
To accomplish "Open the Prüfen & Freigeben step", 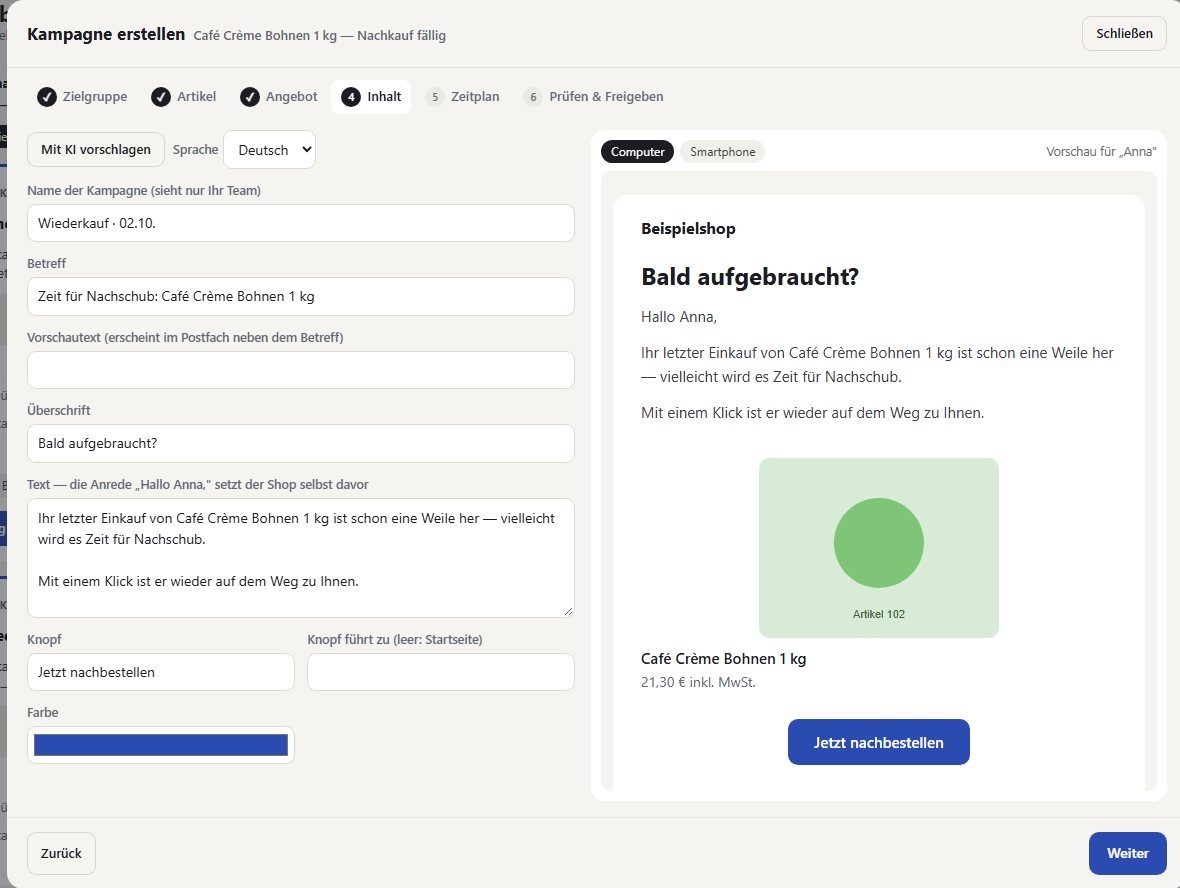I will (594, 96).
